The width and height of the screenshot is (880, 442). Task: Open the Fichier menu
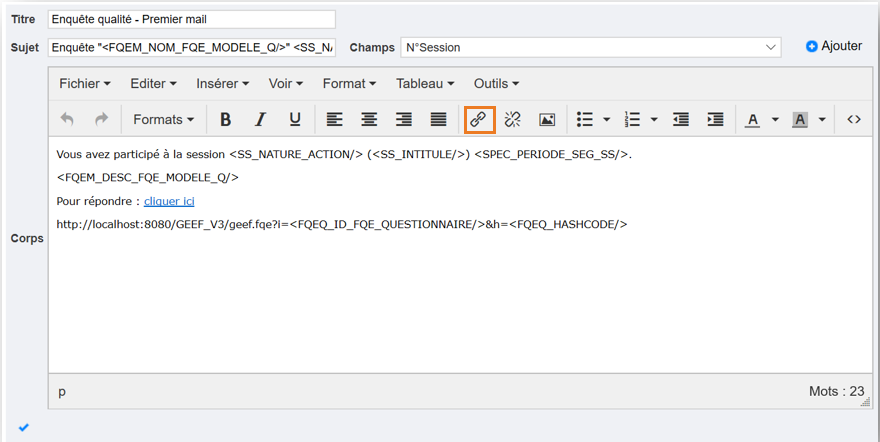[x=85, y=83]
